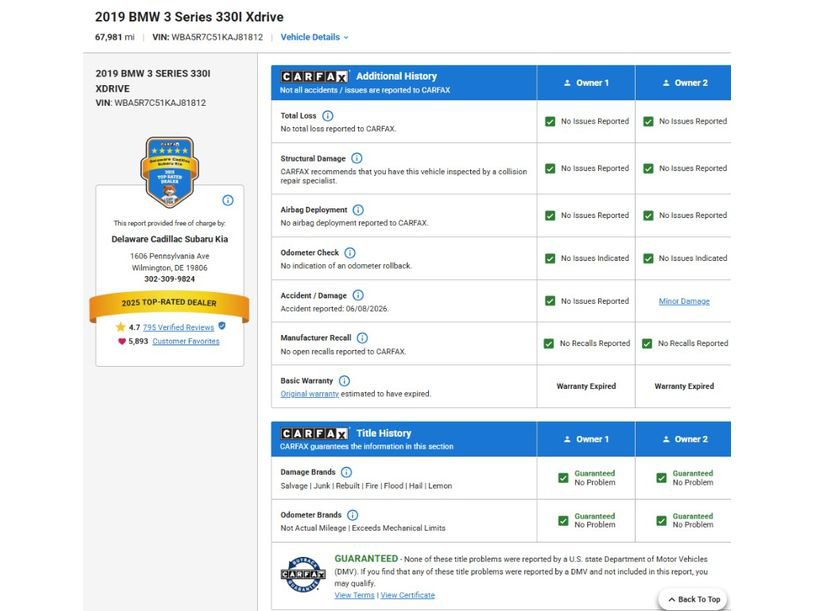Viewport: 815px width, 611px height.
Task: Click the 67,981 mi mileage text
Action: point(114,37)
